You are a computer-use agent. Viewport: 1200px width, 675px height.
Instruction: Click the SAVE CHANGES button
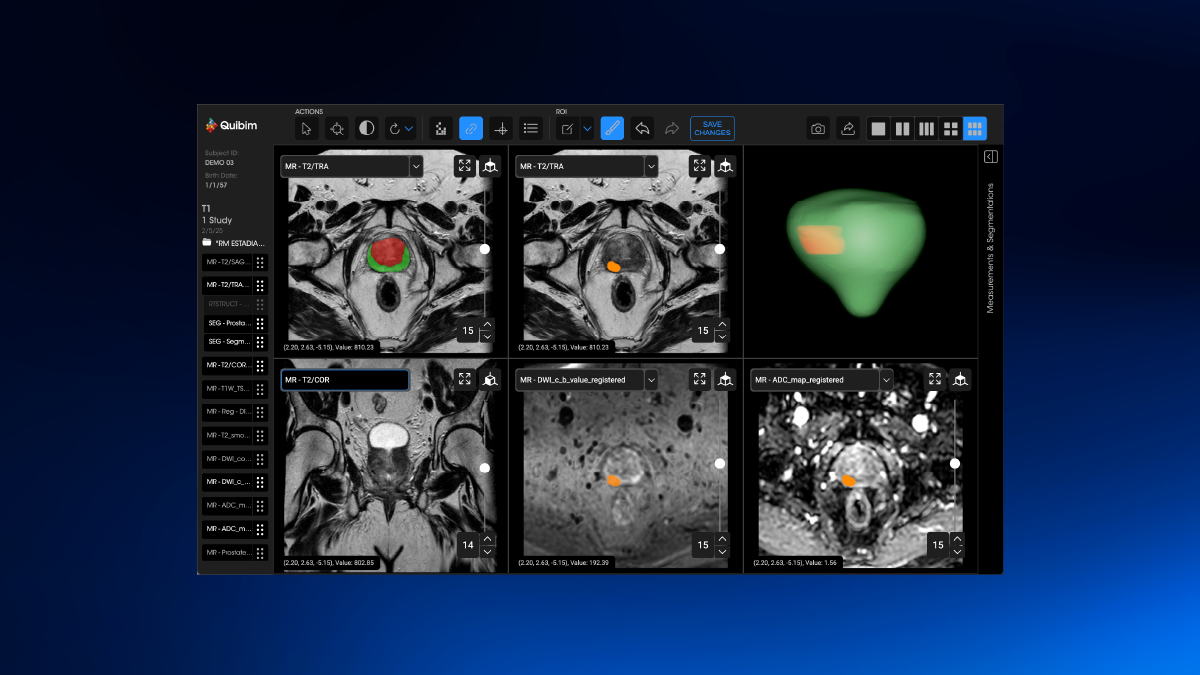(712, 128)
